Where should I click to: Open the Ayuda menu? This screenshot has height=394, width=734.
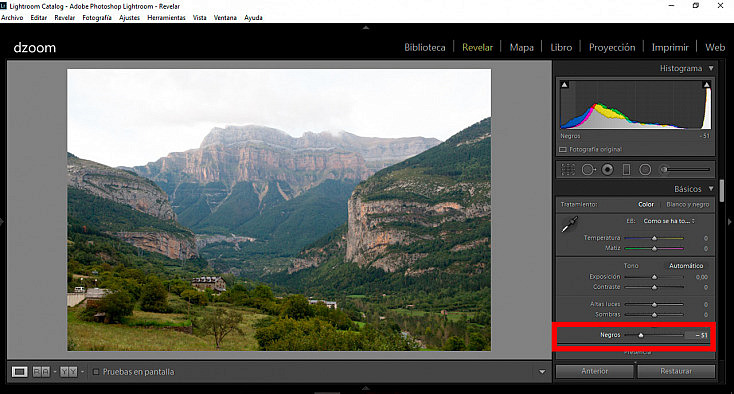coord(253,18)
